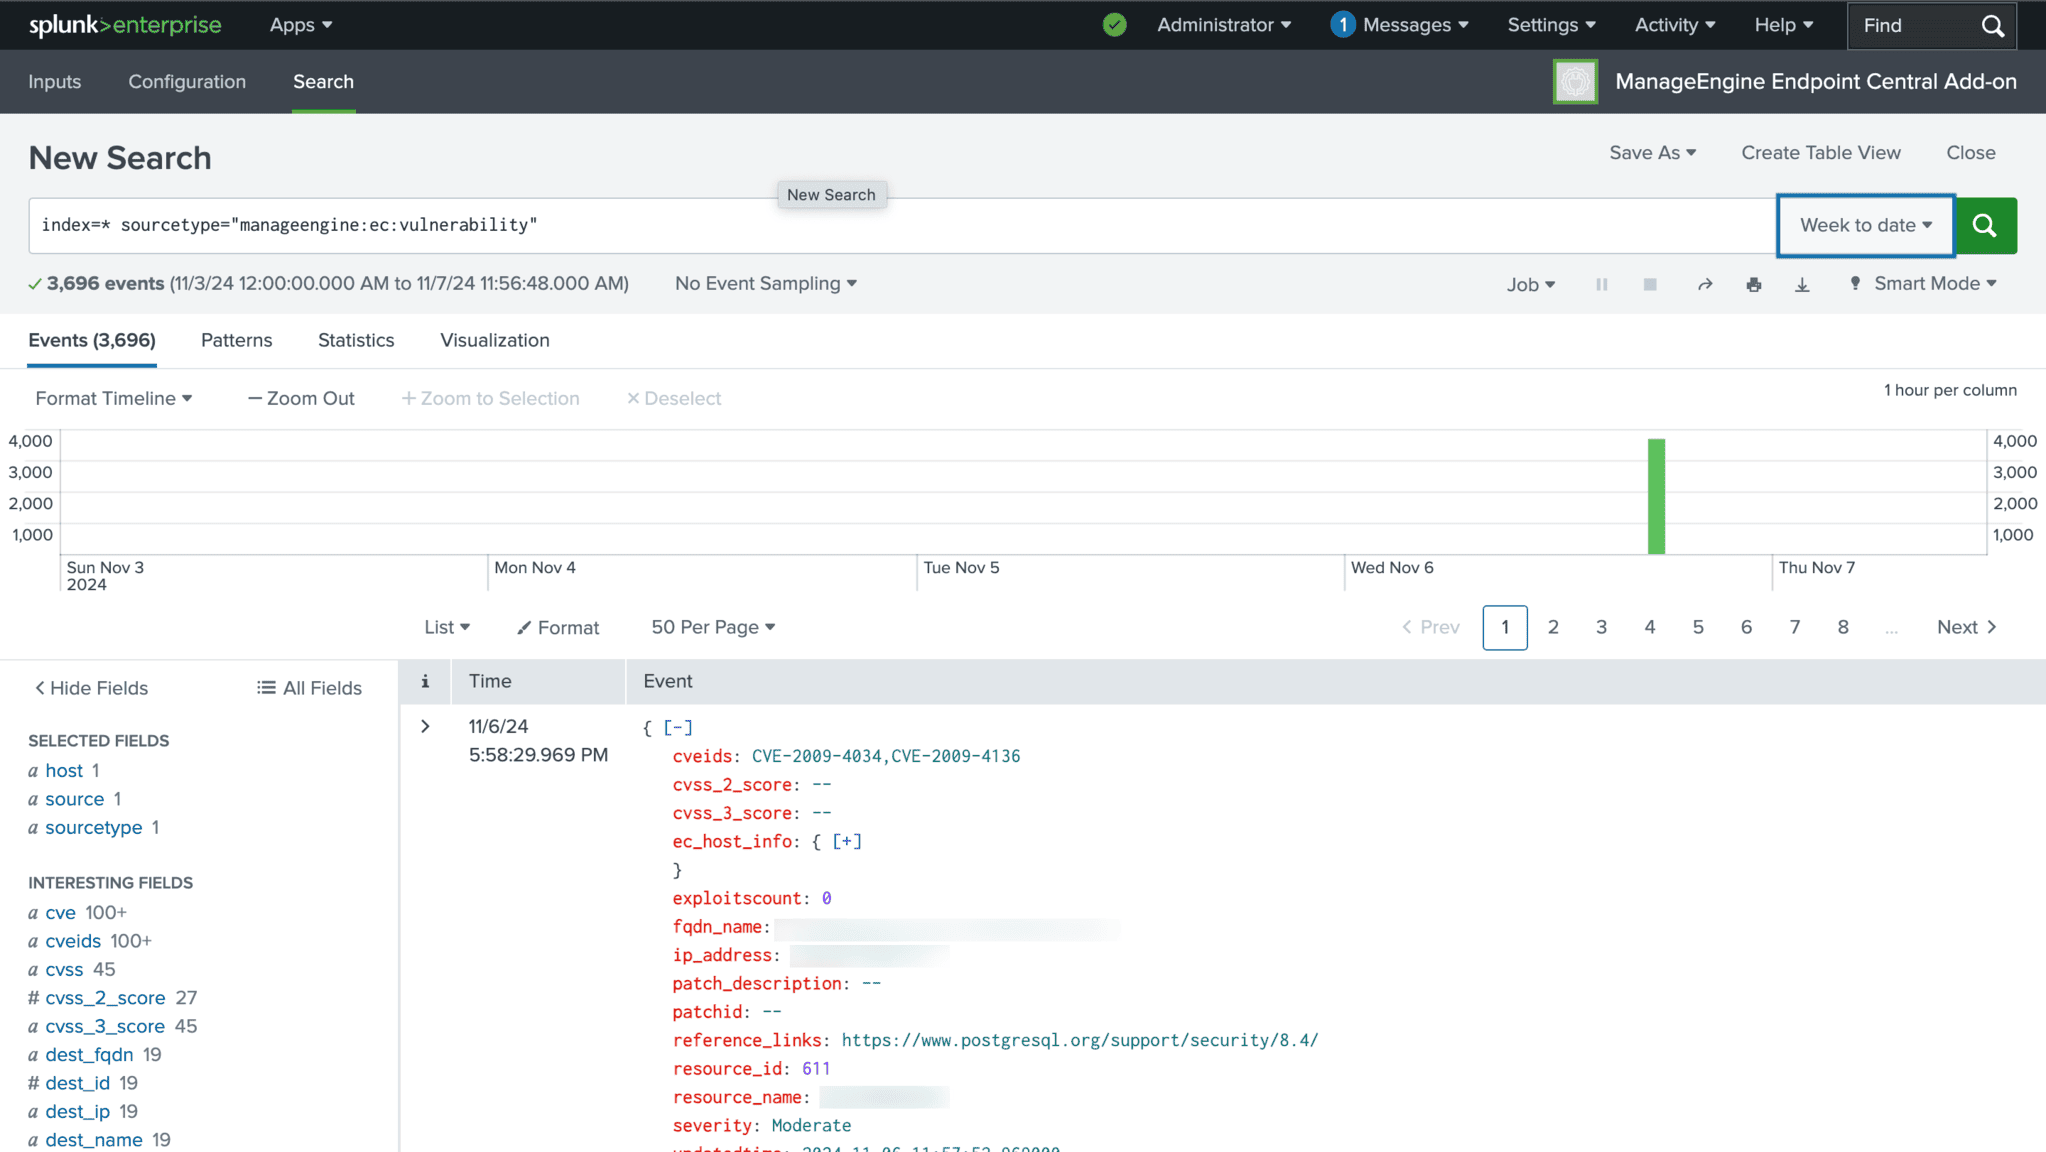2046x1152 pixels.
Task: Open the Format options button
Action: pyautogui.click(x=558, y=627)
